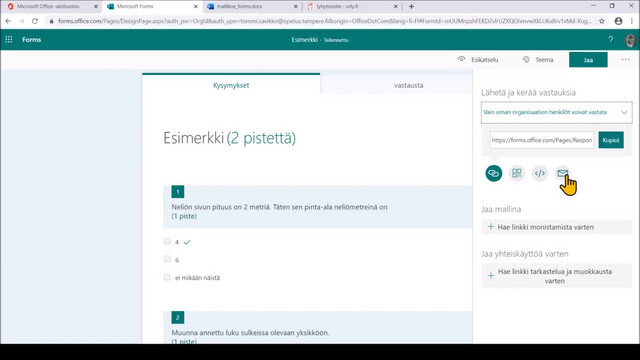640x360 pixels.
Task: Click 'Hae linkki tarkastelua ja muokkausta varten'
Action: (556, 276)
